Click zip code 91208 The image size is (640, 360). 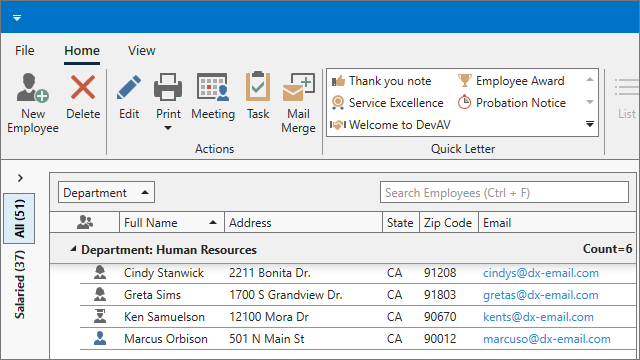(x=440, y=273)
